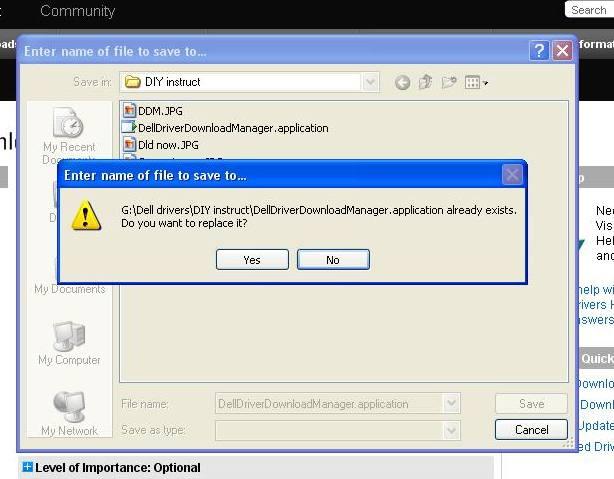The width and height of the screenshot is (614, 479).
Task: Open the Views menu icon
Action: click(476, 83)
